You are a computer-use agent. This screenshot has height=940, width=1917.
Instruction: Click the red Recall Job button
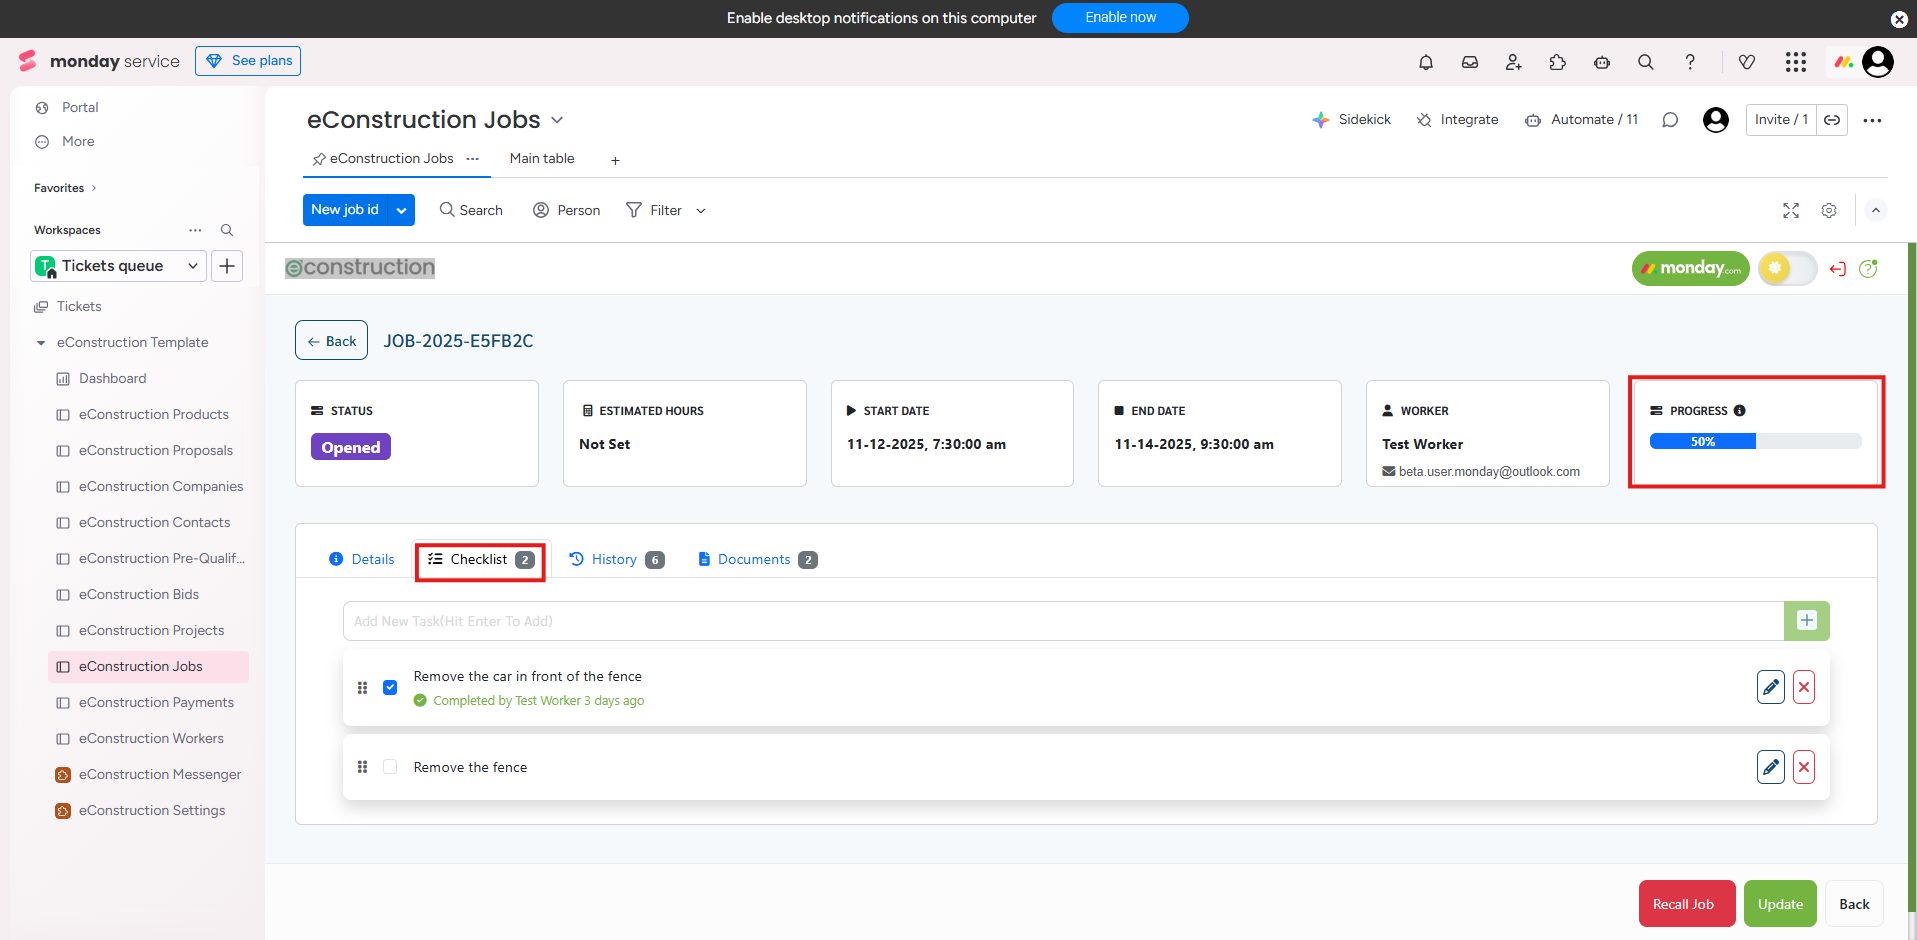click(1686, 904)
